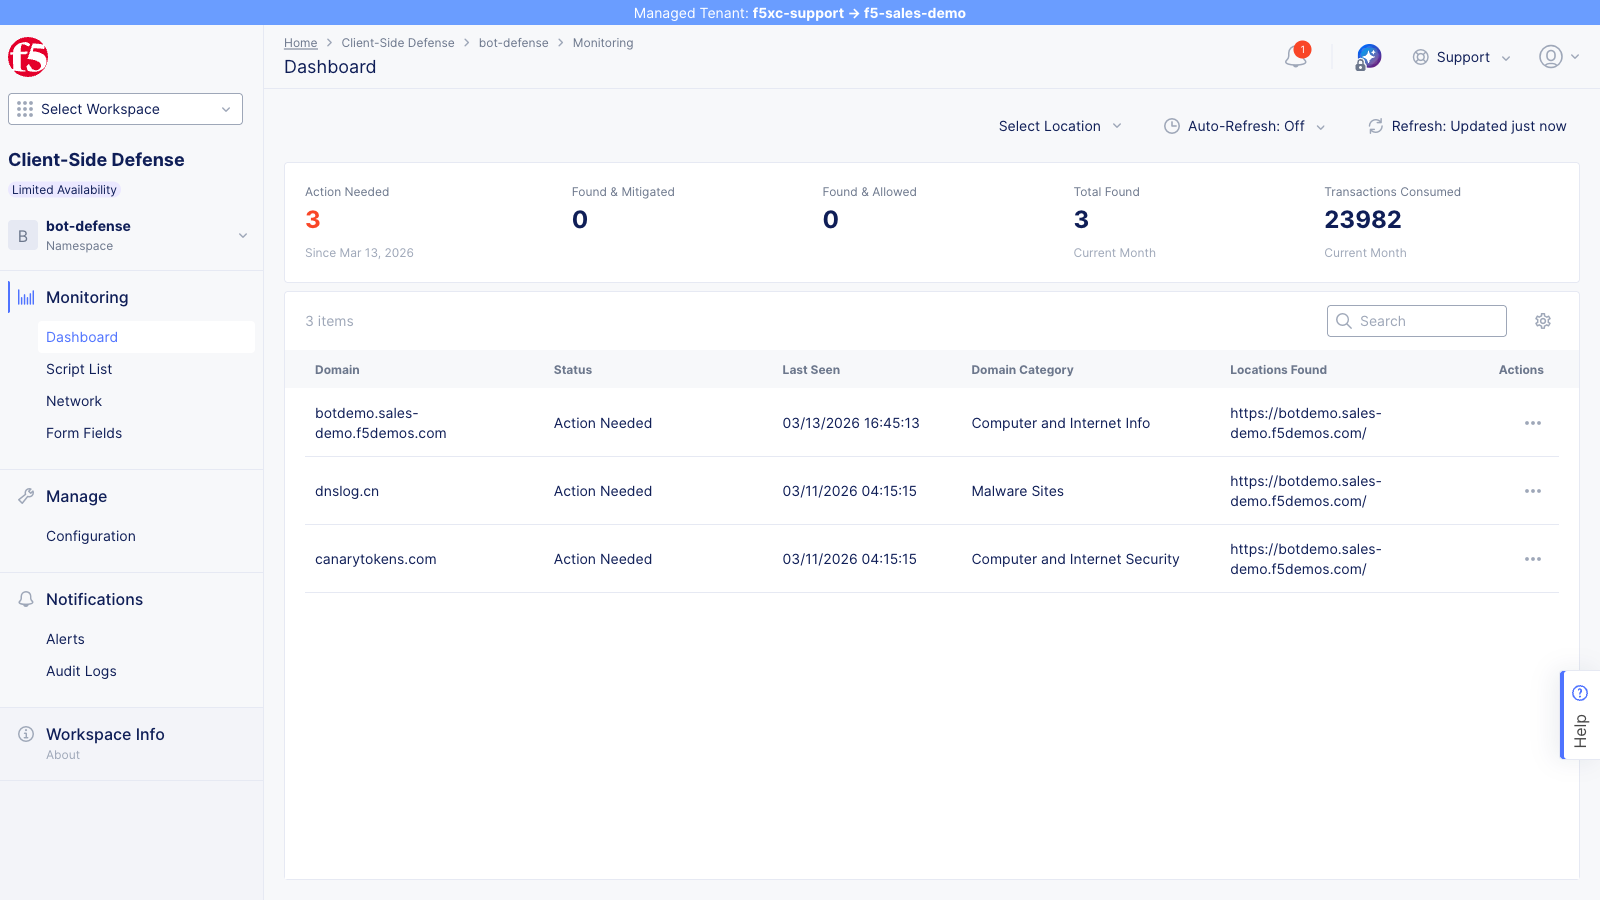Viewport: 1600px width, 900px height.
Task: Open actions menu for dnslog.cn row
Action: (1532, 491)
